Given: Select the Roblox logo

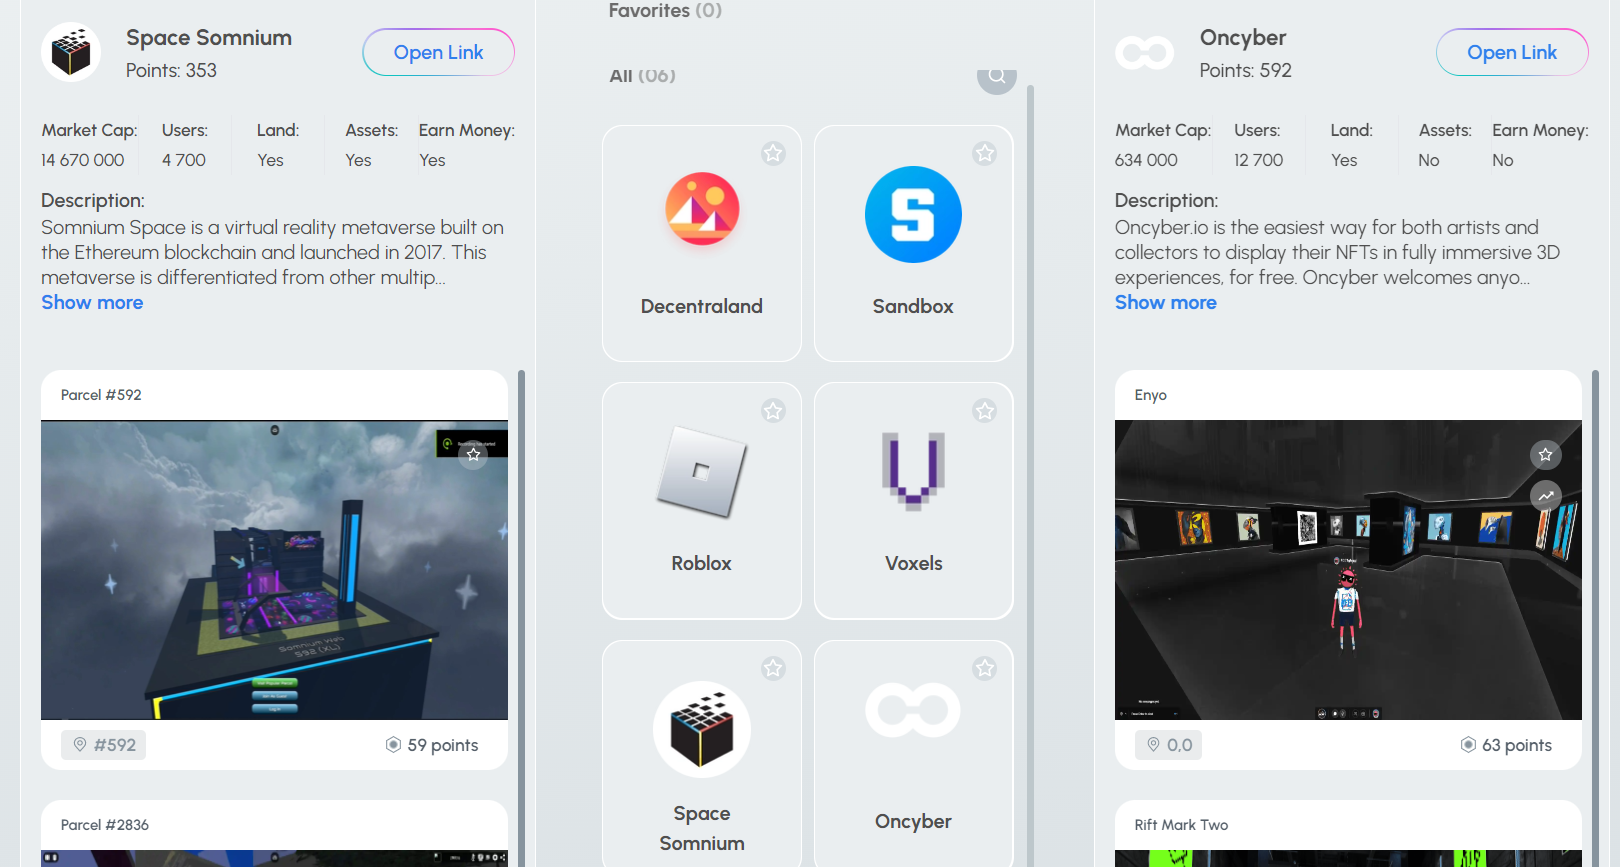Looking at the screenshot, I should [x=702, y=471].
